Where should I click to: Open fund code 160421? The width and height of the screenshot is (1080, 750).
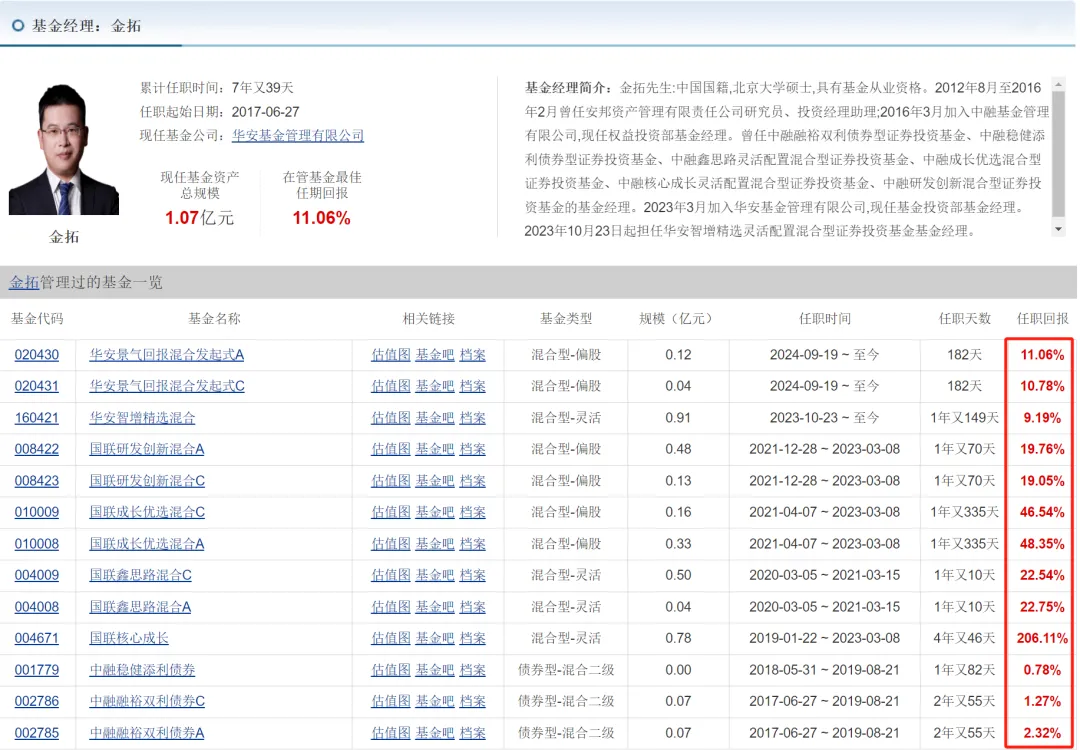pyautogui.click(x=37, y=418)
